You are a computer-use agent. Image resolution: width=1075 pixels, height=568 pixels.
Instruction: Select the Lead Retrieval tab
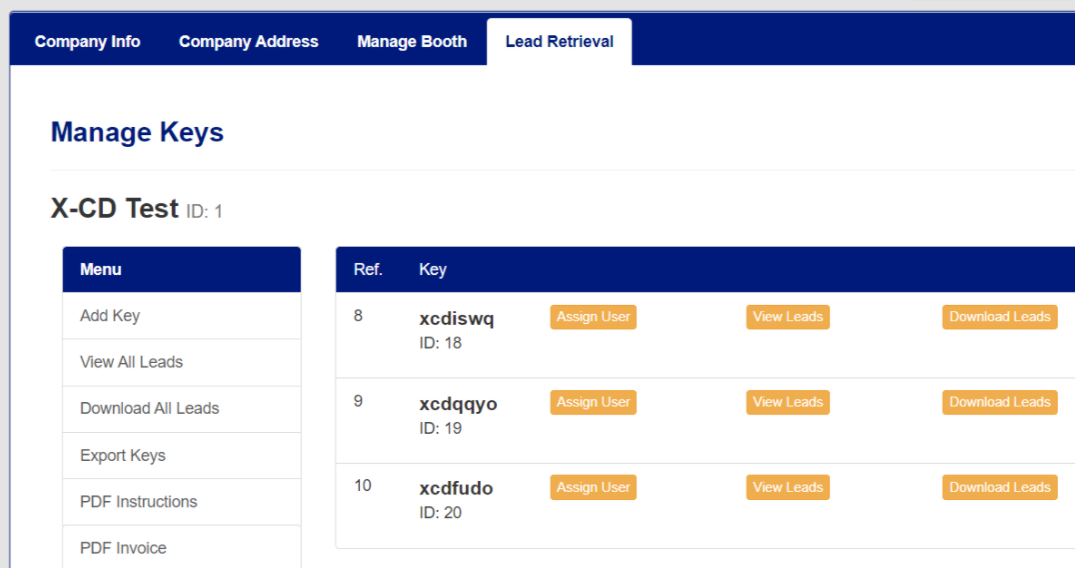coord(559,42)
